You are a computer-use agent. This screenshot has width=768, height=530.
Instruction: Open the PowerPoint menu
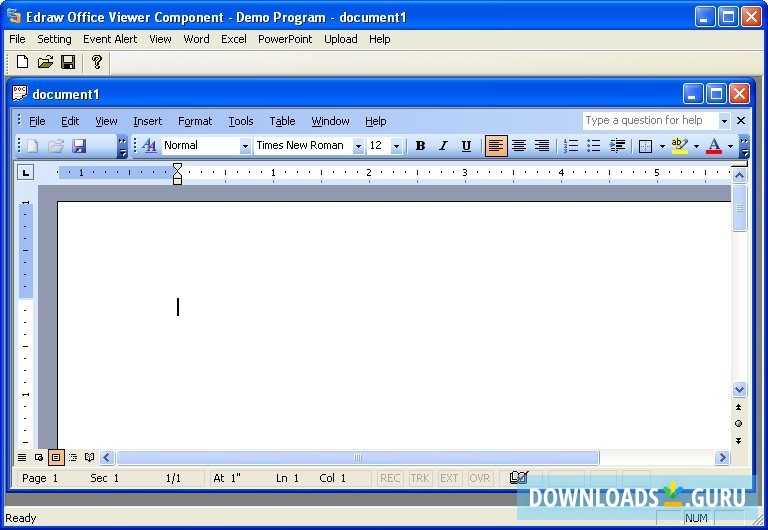pos(285,39)
